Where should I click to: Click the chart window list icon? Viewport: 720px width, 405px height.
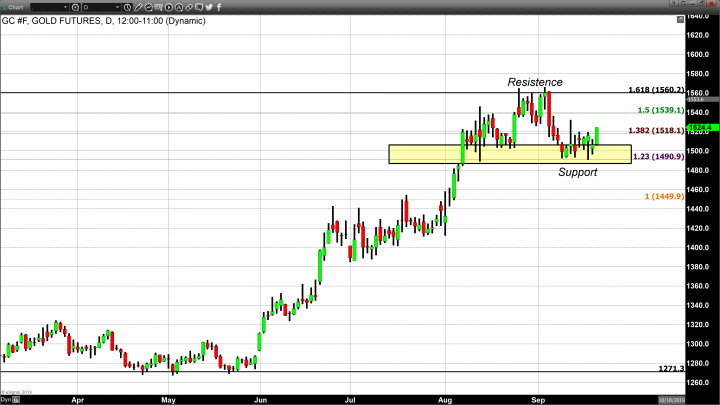click(x=158, y=7)
